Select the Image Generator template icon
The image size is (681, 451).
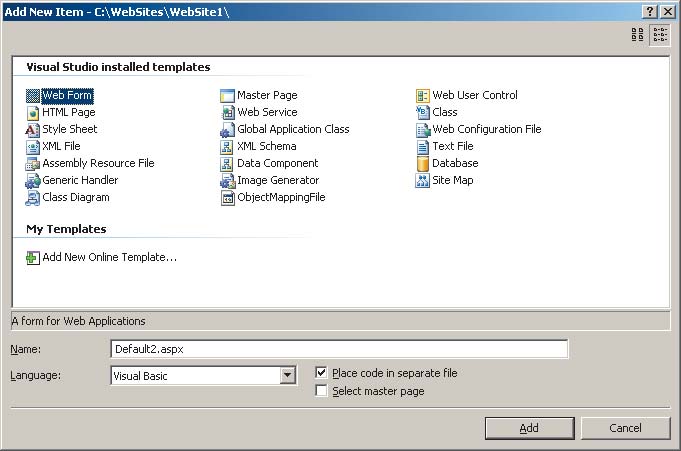[227, 180]
